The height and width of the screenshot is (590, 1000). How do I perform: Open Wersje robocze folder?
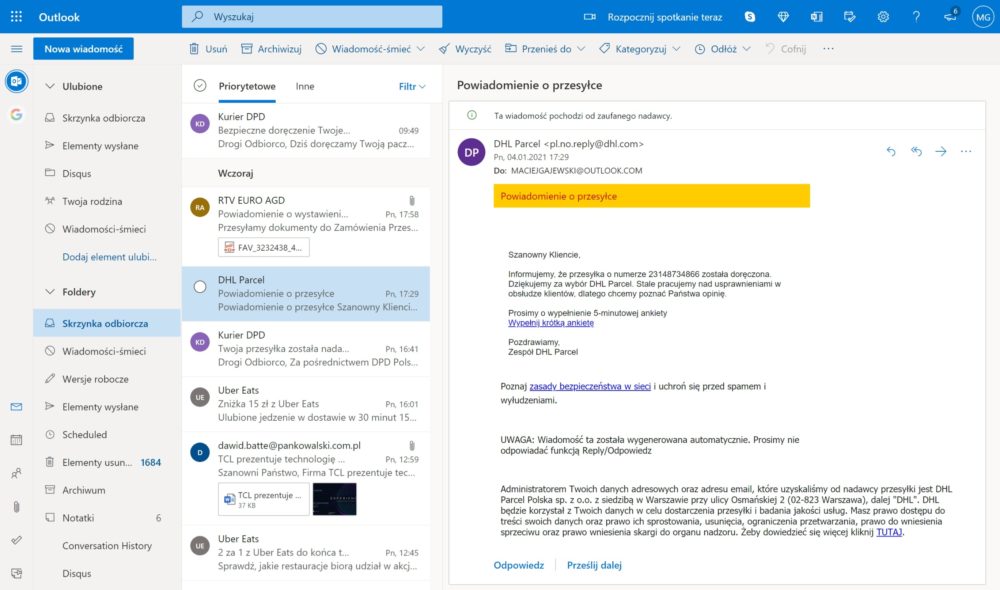[x=107, y=379]
